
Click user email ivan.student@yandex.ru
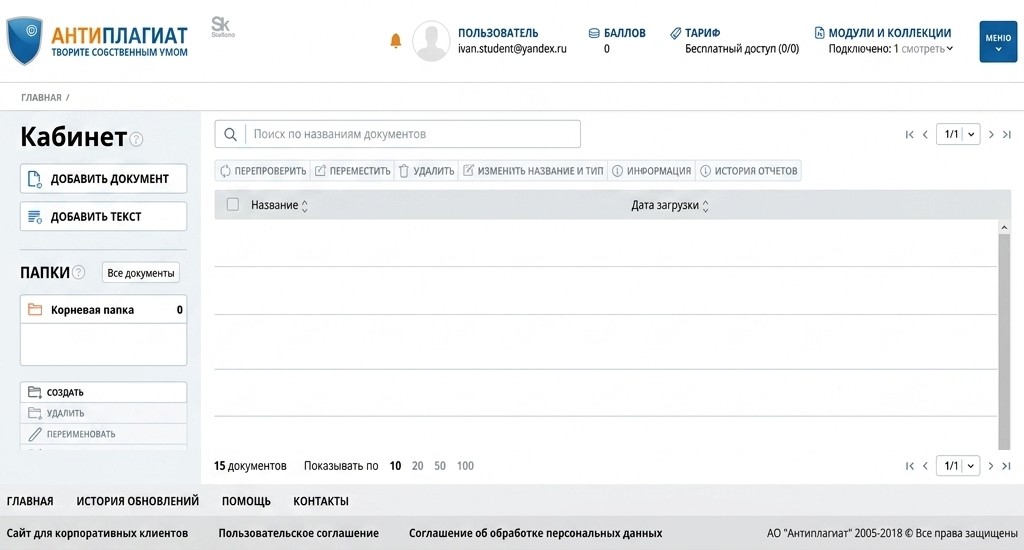tap(512, 49)
